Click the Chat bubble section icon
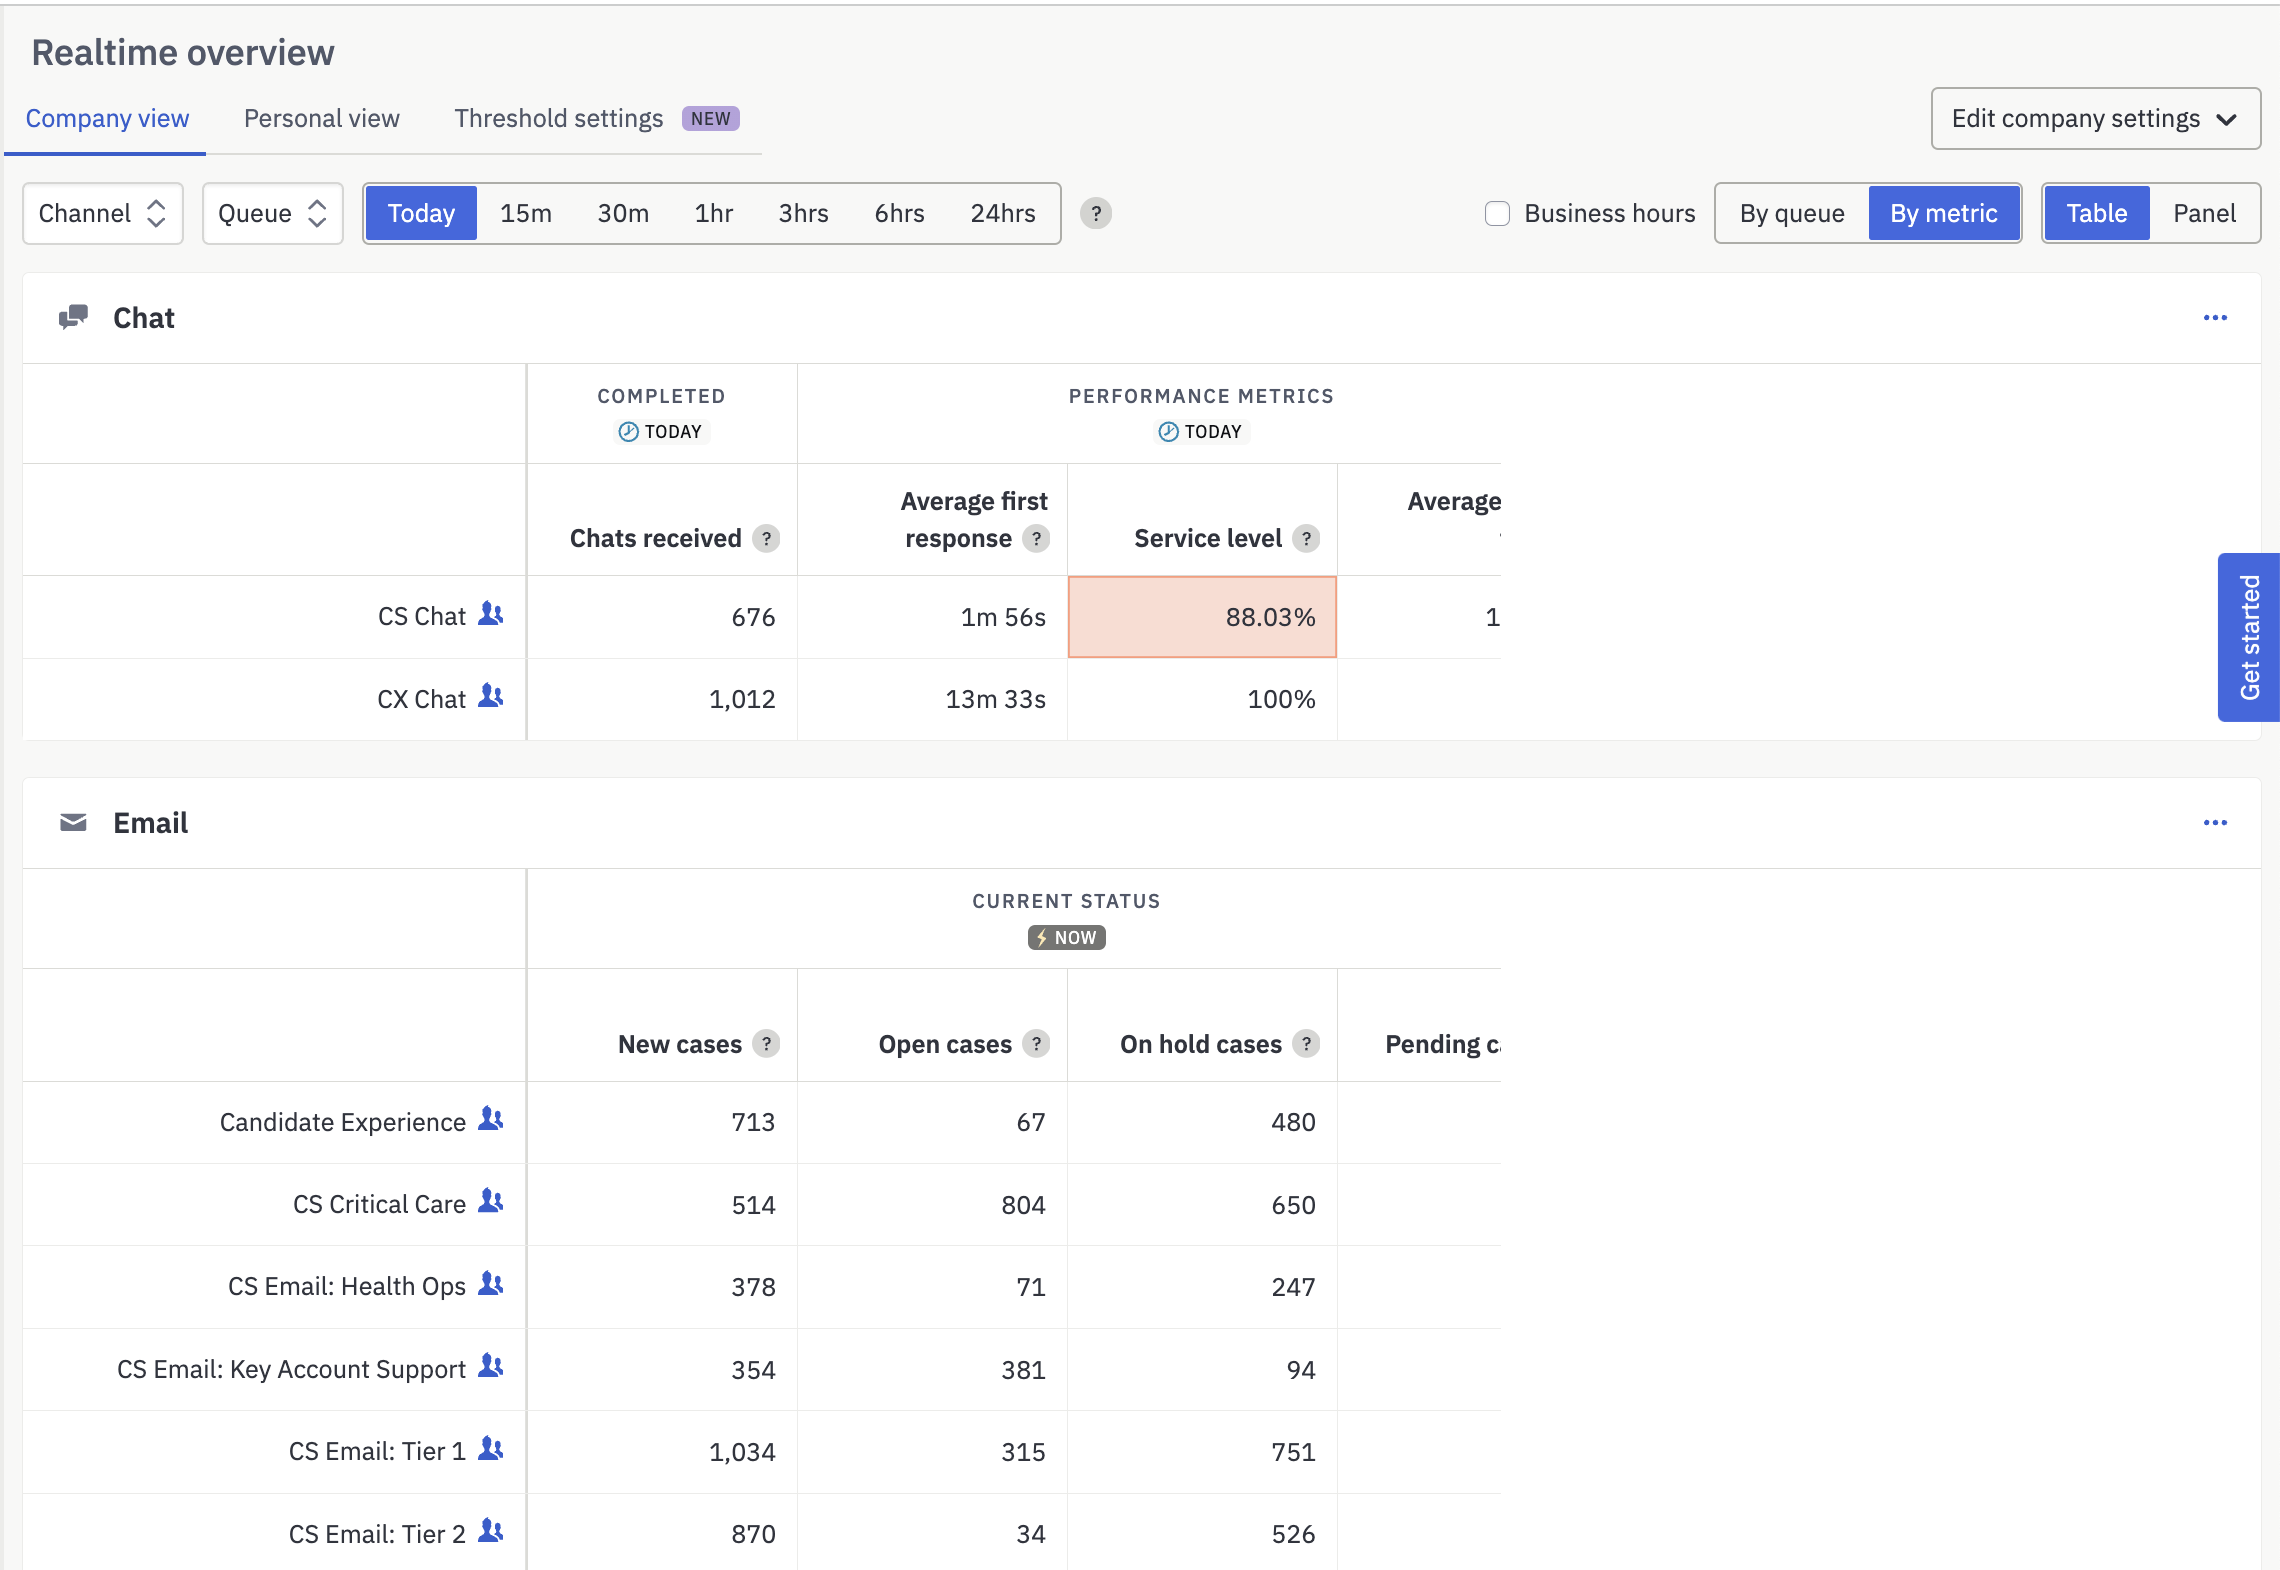The image size is (2280, 1570). [73, 318]
